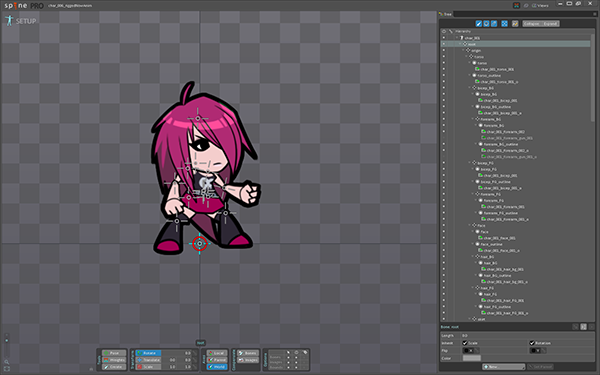Click the first blue tree filter icon
Screen dimensions: 600x375
pyautogui.click(x=479, y=23)
